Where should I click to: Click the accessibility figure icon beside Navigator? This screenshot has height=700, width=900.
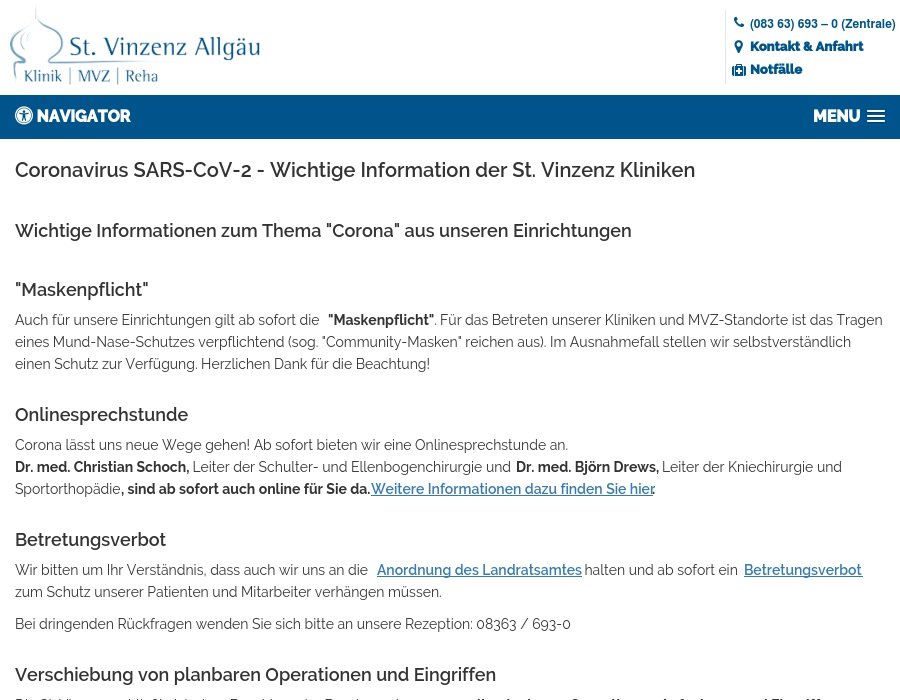(24, 116)
